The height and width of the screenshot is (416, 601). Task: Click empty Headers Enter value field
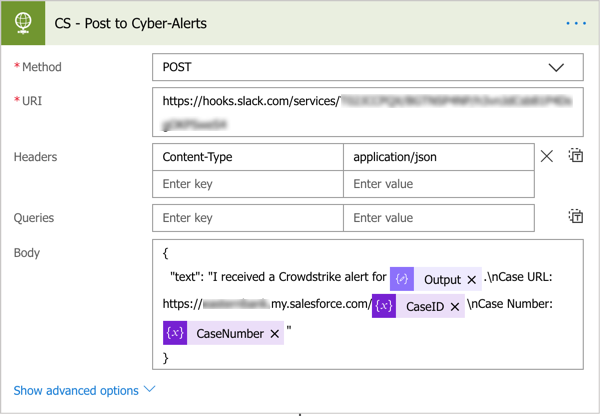click(439, 184)
